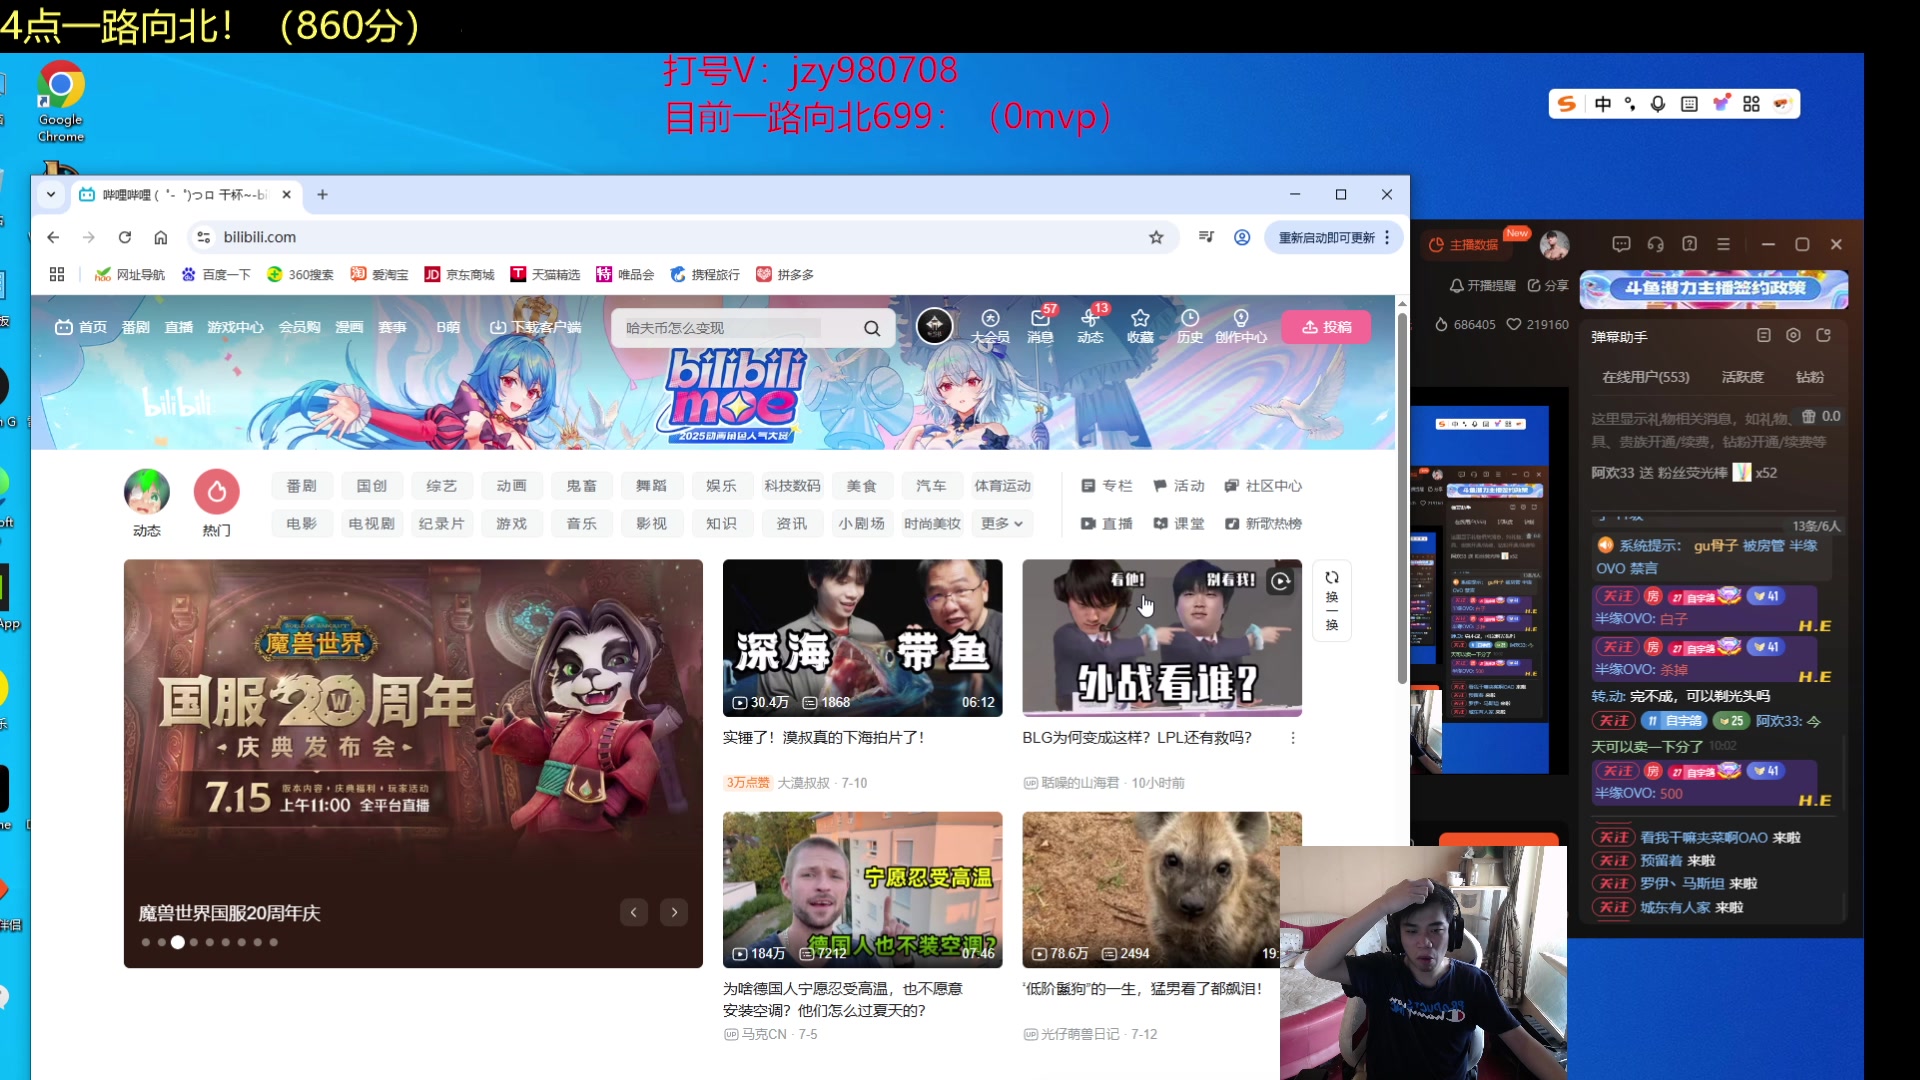Click the Chrome reload page icon
This screenshot has width=1920, height=1080.
[x=125, y=237]
